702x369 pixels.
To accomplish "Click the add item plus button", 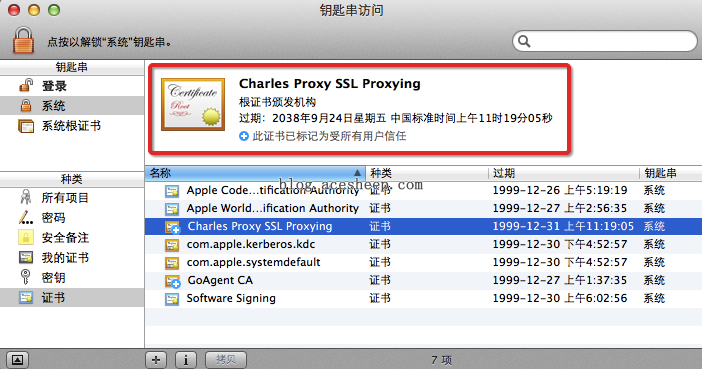I will 156,360.
